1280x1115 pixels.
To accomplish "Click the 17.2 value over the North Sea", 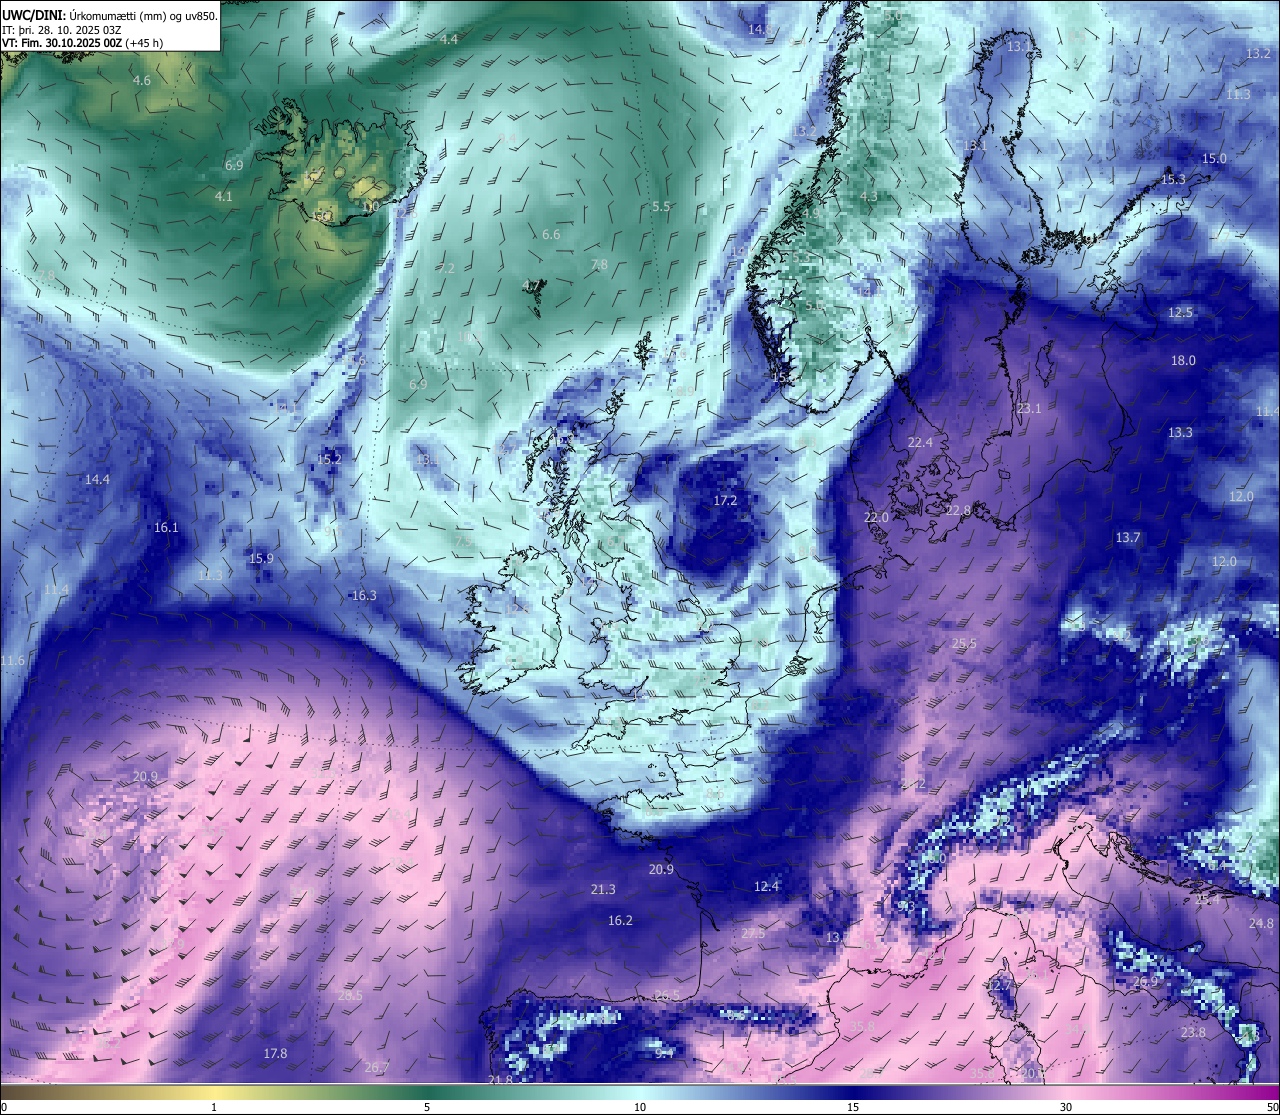I will [x=725, y=500].
